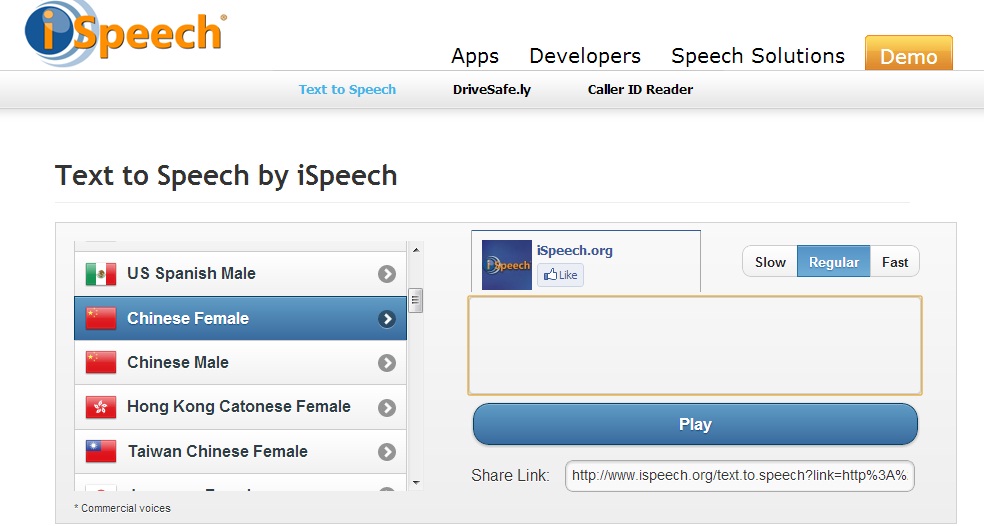984x526 pixels.
Task: Like iSpeech.org with the thumbs-up button
Action: [560, 275]
